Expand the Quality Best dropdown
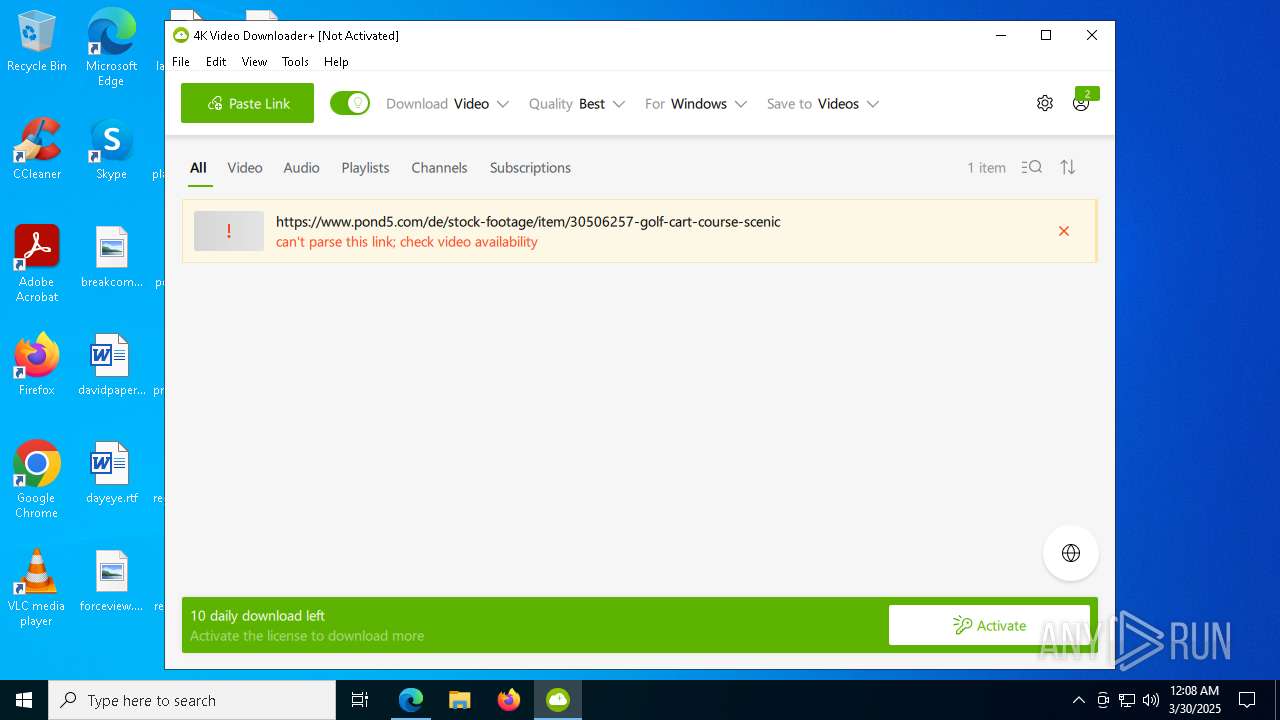Image resolution: width=1280 pixels, height=720 pixels. pos(577,104)
